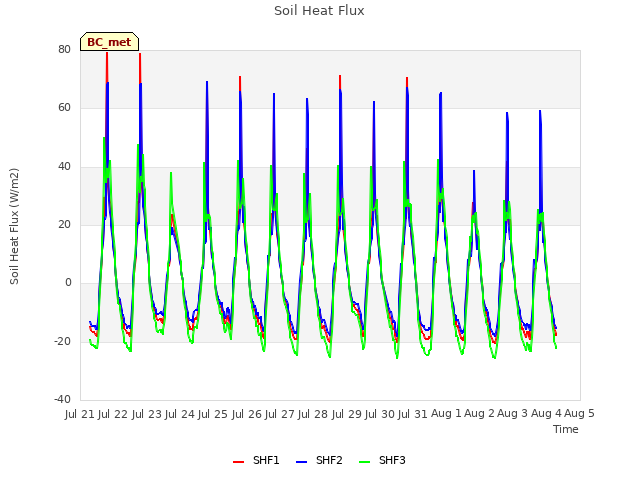Click the x-axis label Jul 21
The height and width of the screenshot is (480, 640).
click(80, 414)
